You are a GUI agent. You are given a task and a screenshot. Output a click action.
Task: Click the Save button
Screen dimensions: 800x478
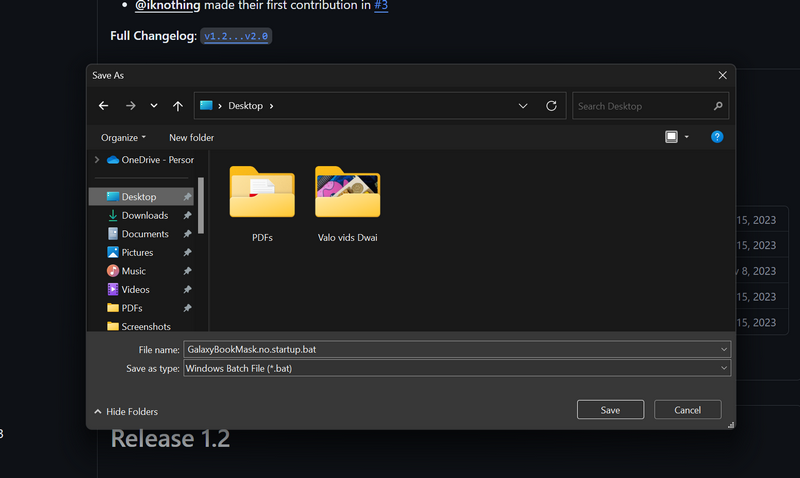(x=610, y=410)
